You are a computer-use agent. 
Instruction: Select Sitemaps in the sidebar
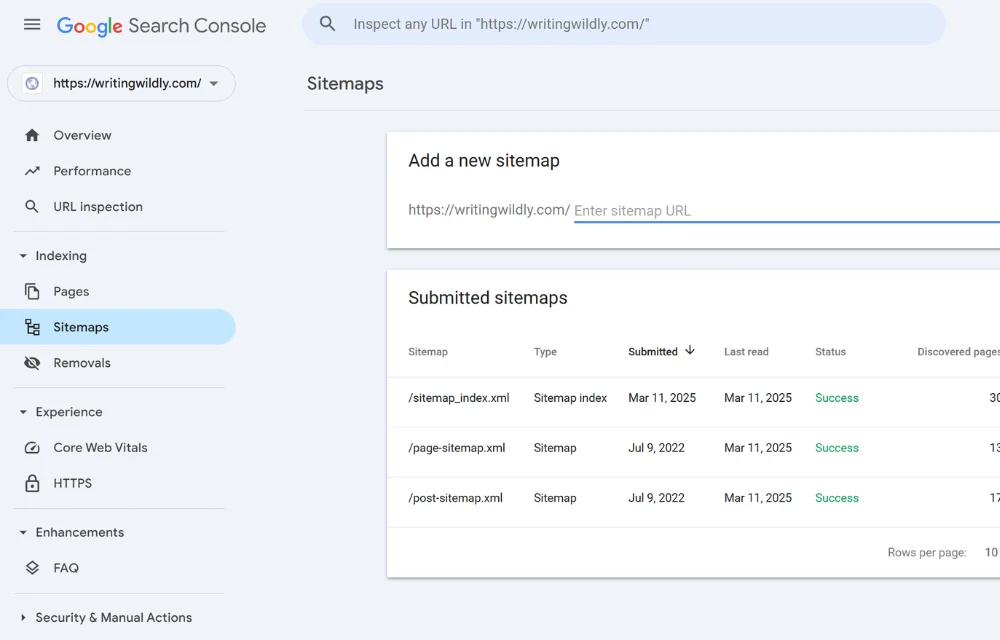(81, 326)
